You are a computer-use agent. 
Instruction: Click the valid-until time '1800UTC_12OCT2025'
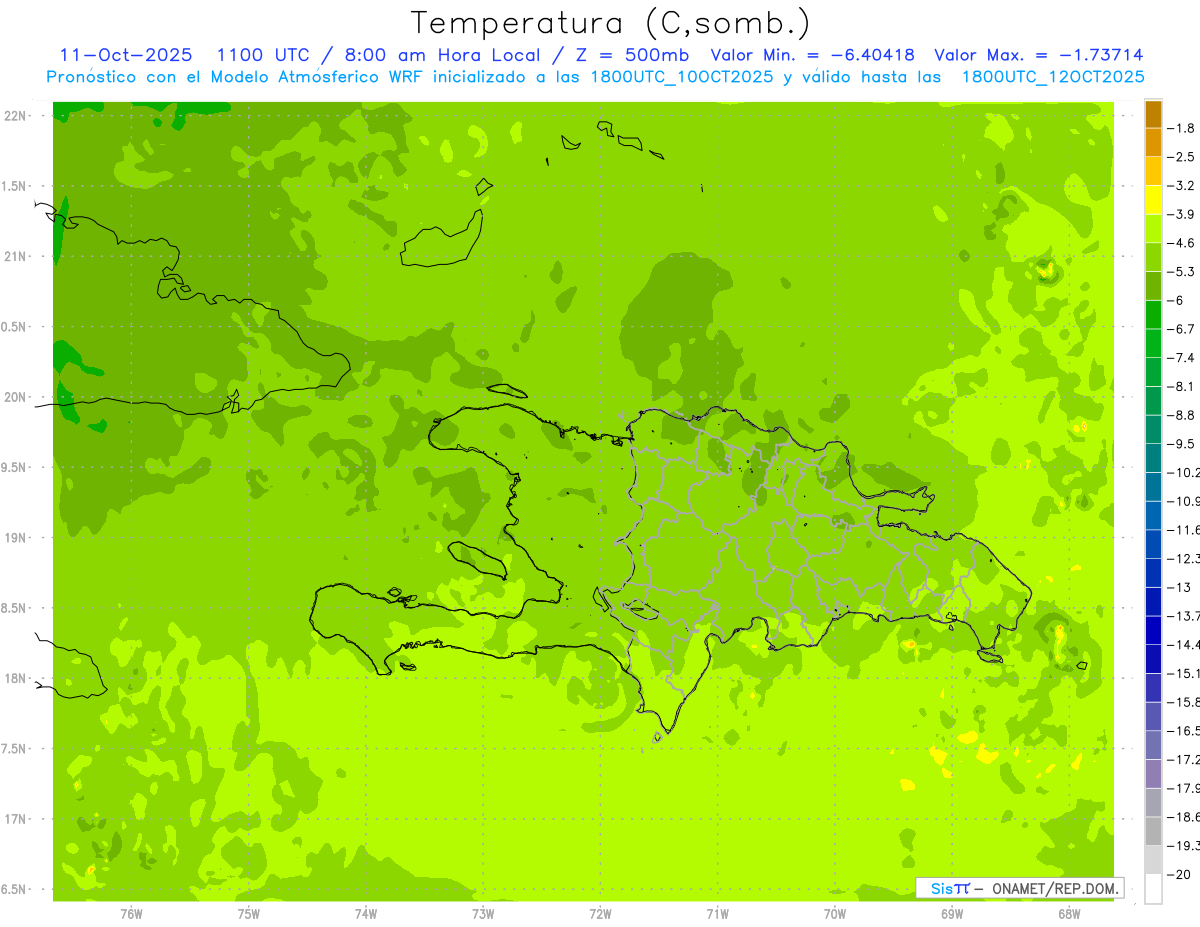1052,77
